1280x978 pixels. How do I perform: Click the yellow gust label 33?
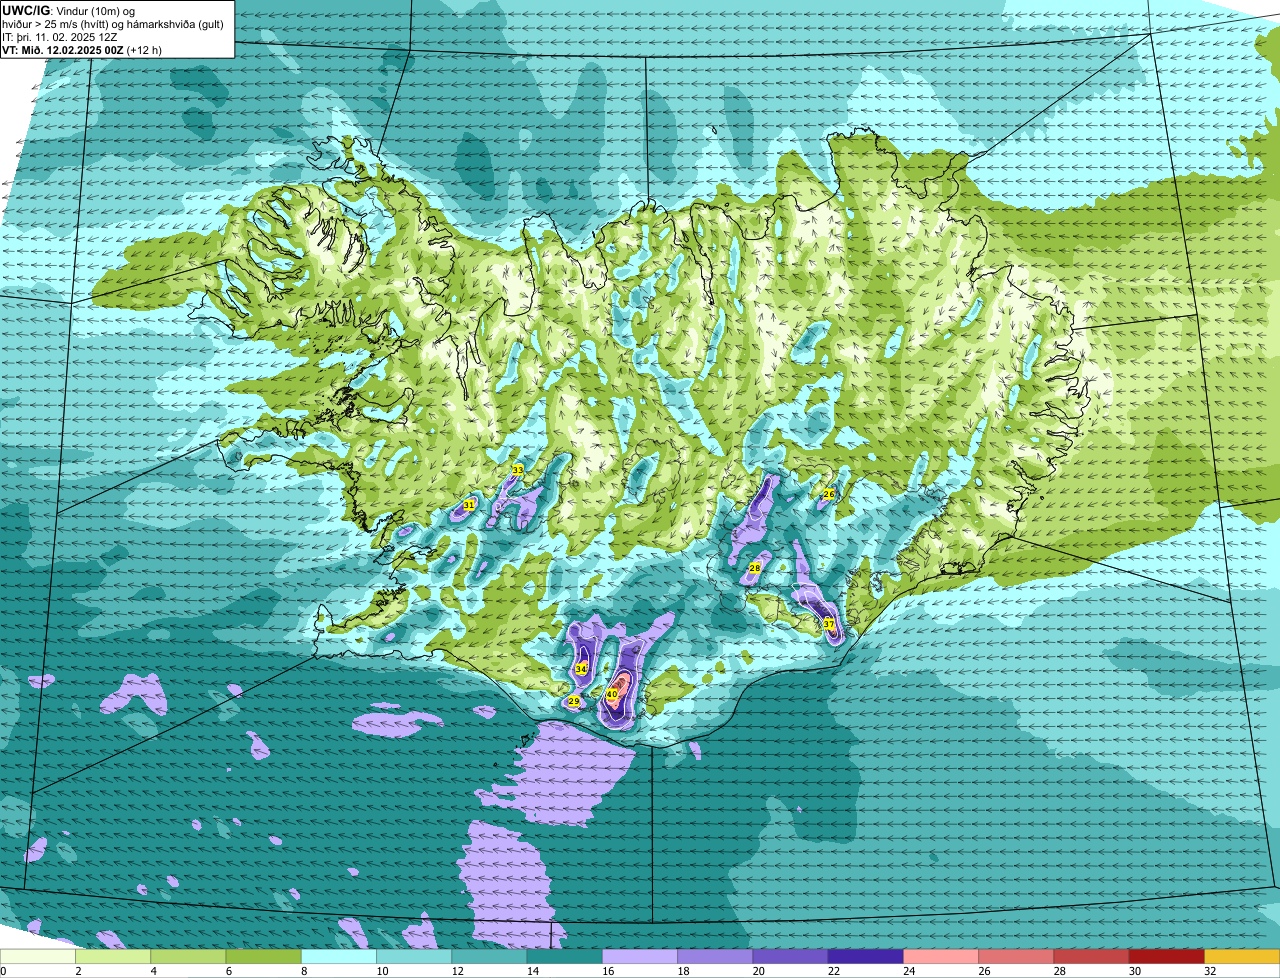click(x=517, y=469)
